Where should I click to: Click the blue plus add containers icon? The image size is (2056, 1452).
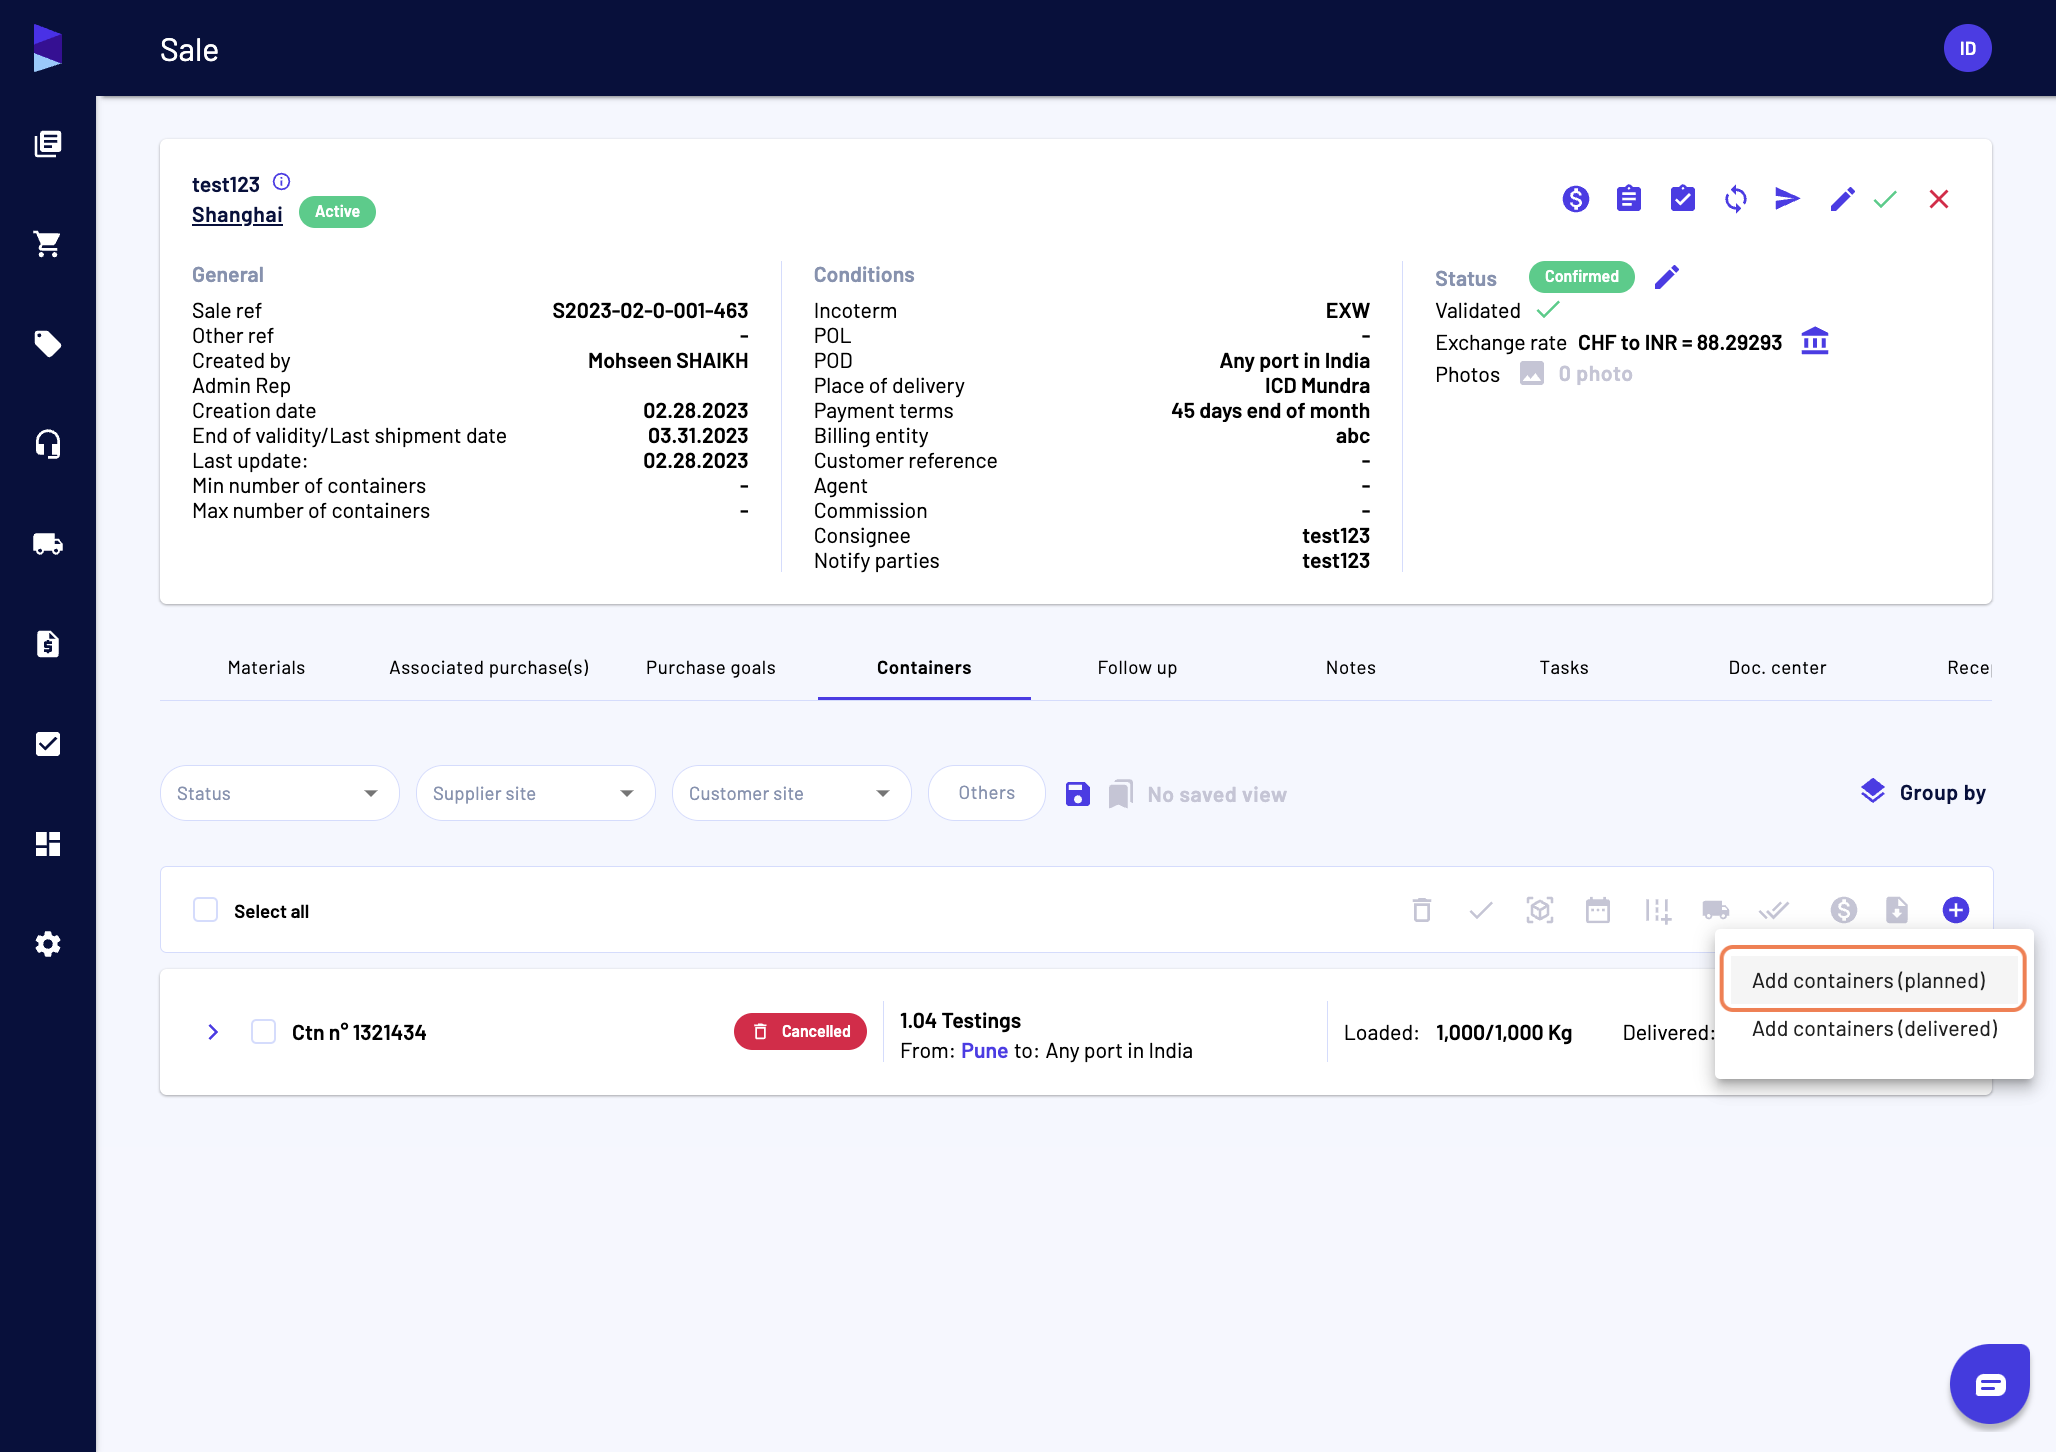pos(1956,910)
